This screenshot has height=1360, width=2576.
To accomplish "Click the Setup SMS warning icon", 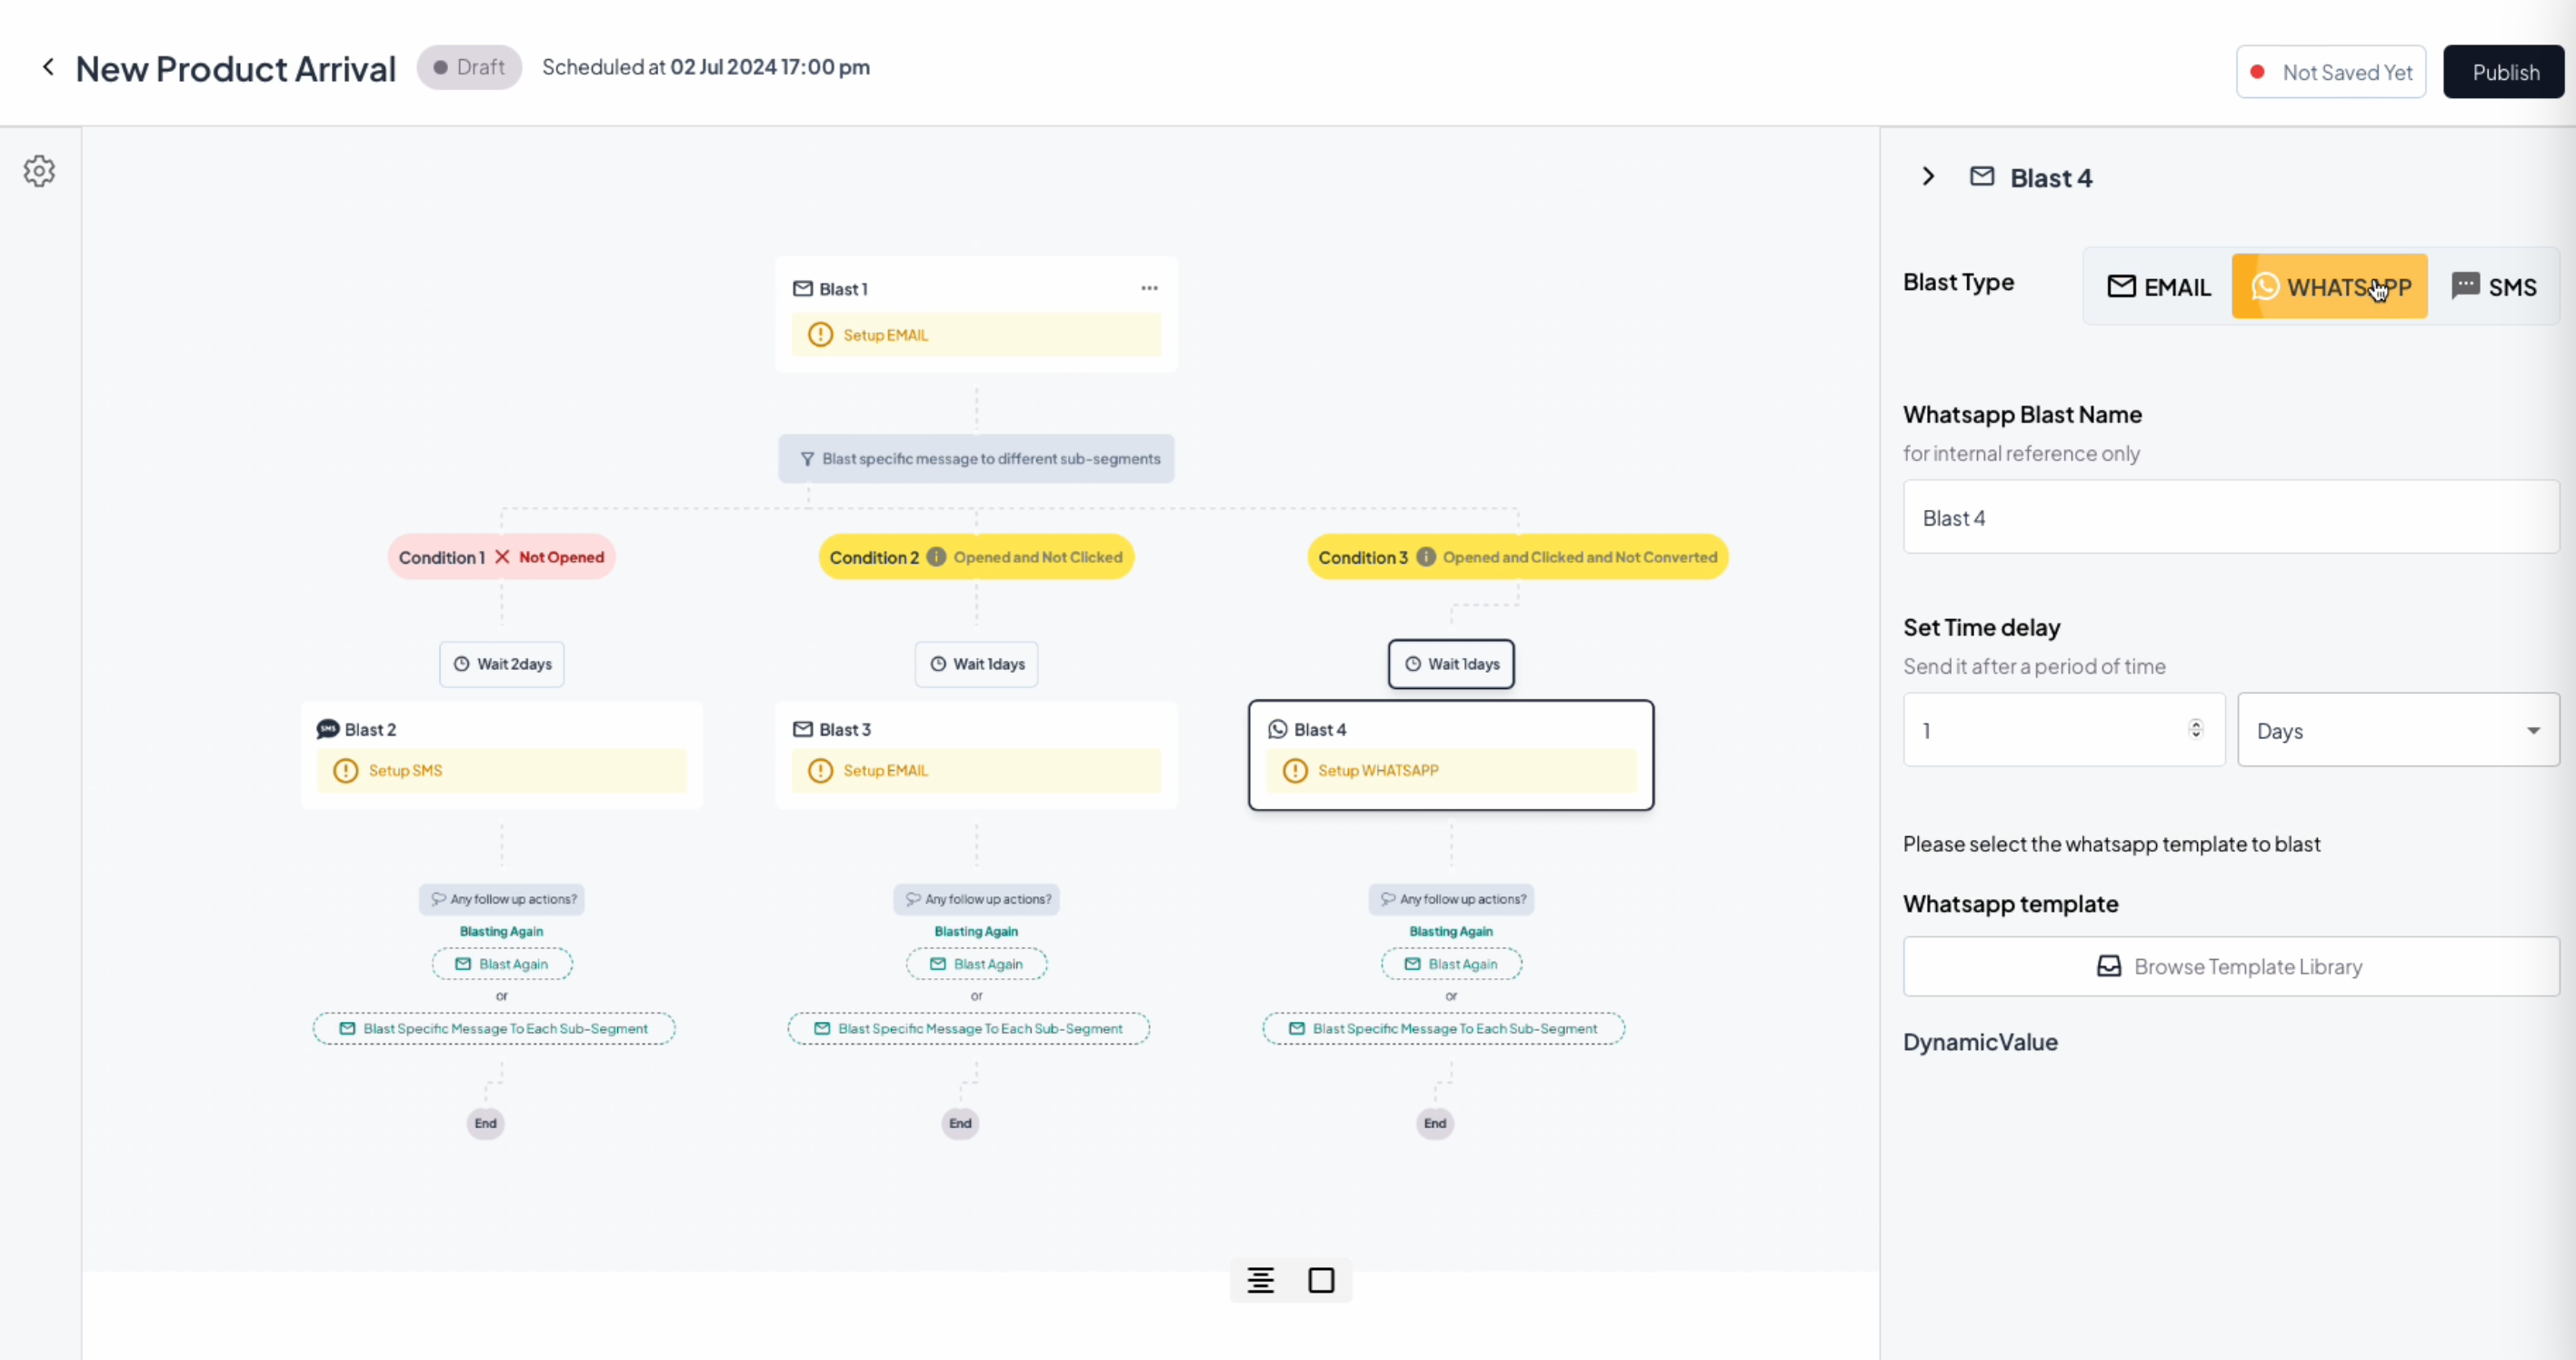I will click(x=346, y=771).
